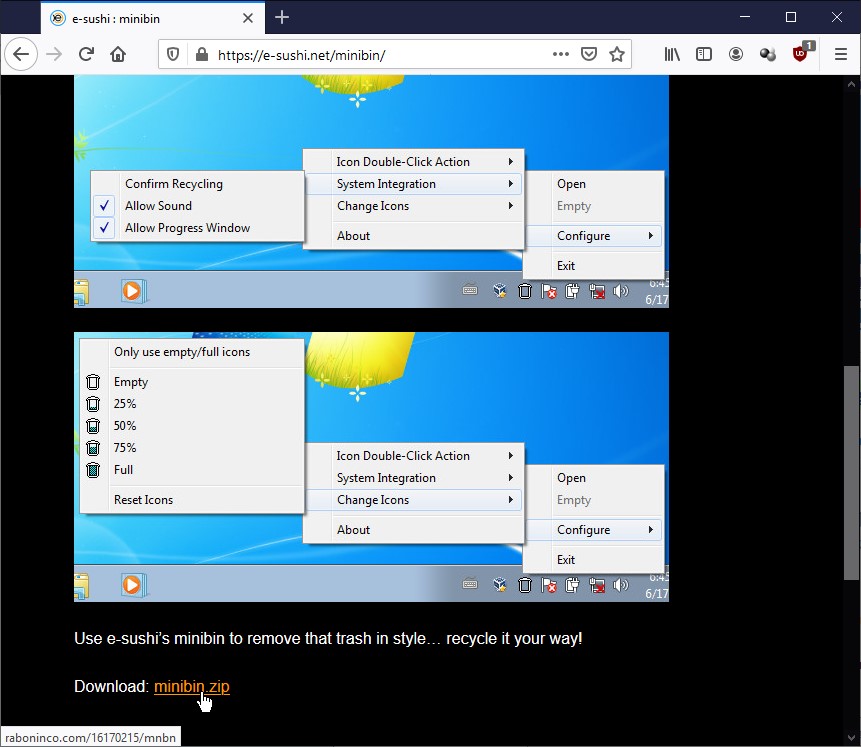
Task: Reload the minibin page
Action: click(x=86, y=54)
